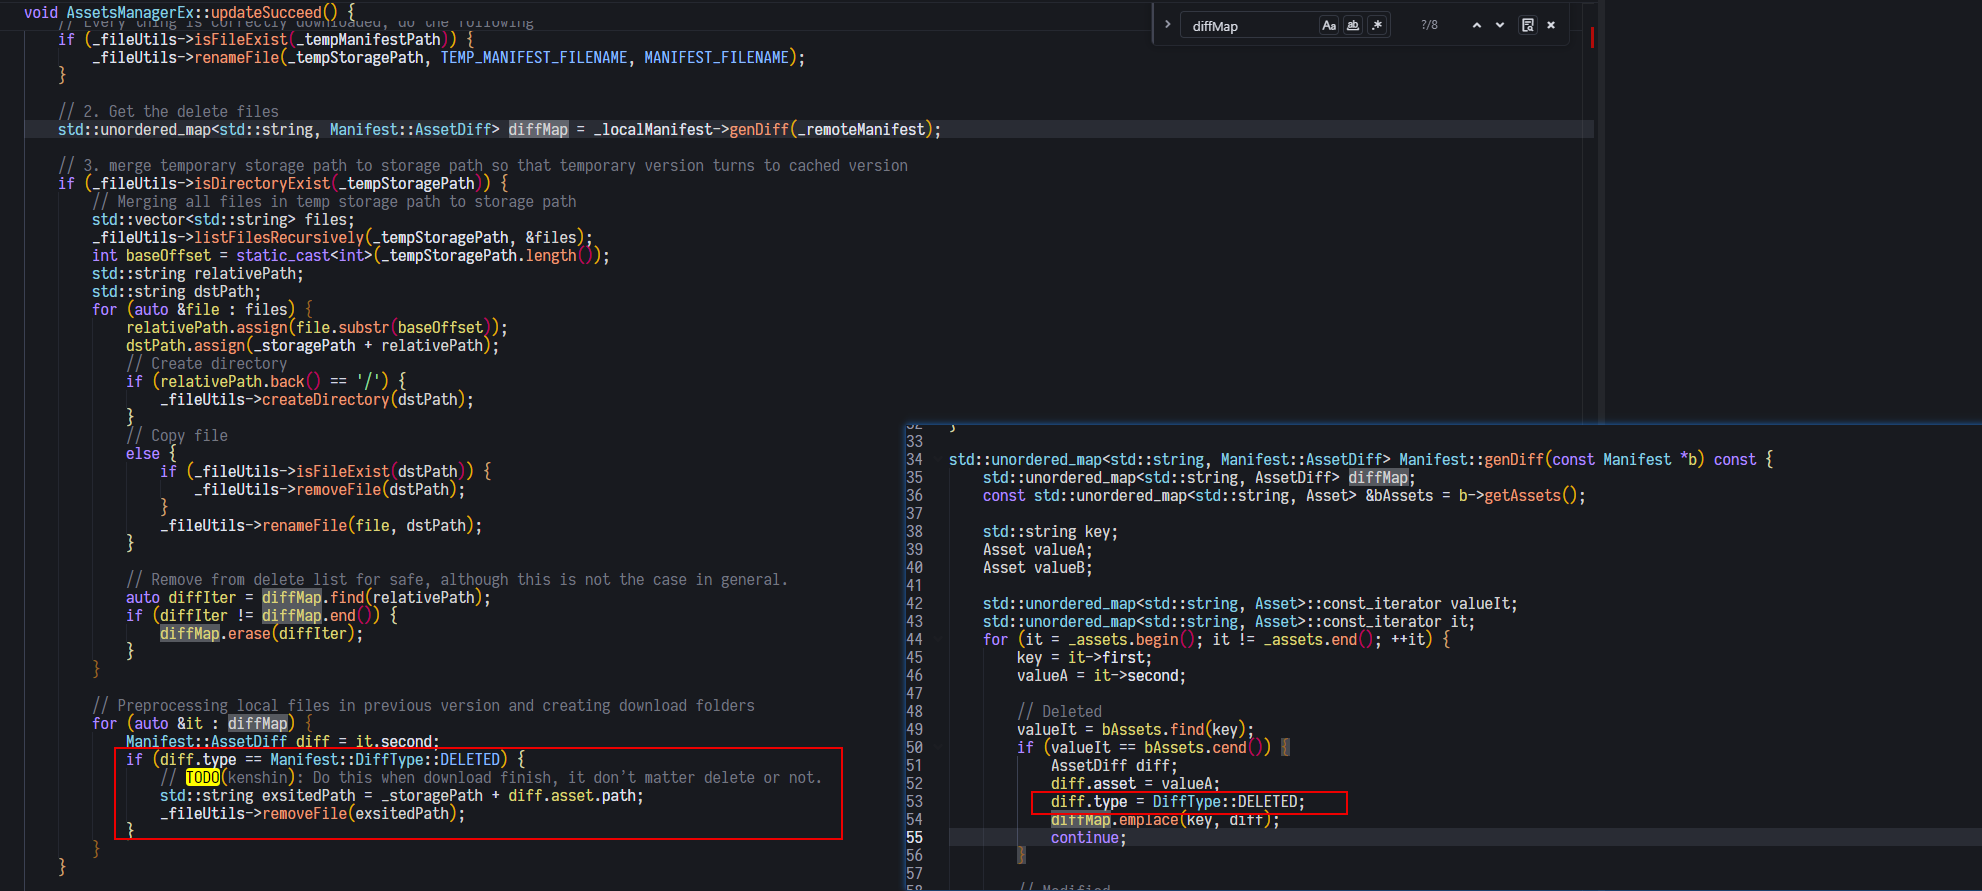Click listFilesRecursively method call
1982x891 pixels.
(279, 238)
